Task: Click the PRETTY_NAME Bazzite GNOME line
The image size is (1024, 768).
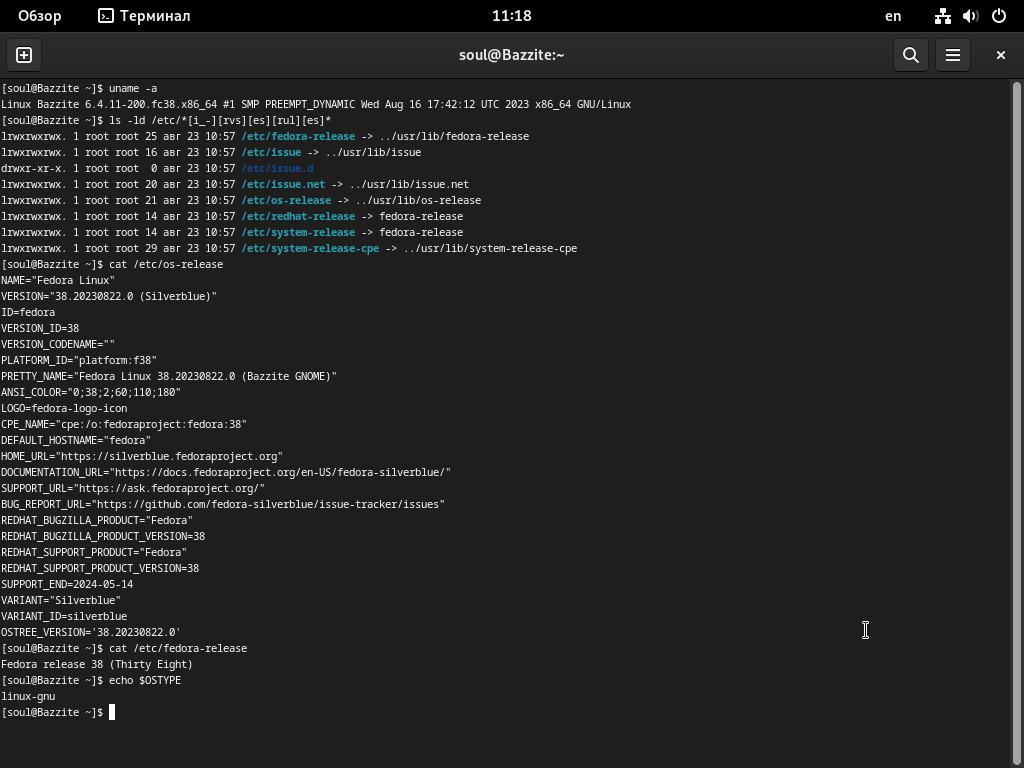Action: pyautogui.click(x=169, y=376)
